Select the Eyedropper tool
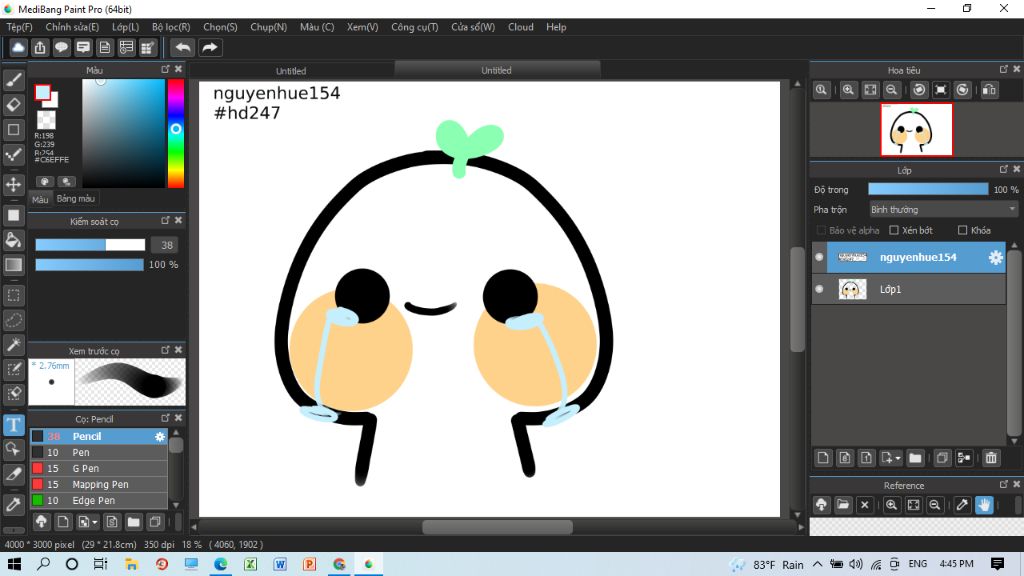 tap(14, 504)
